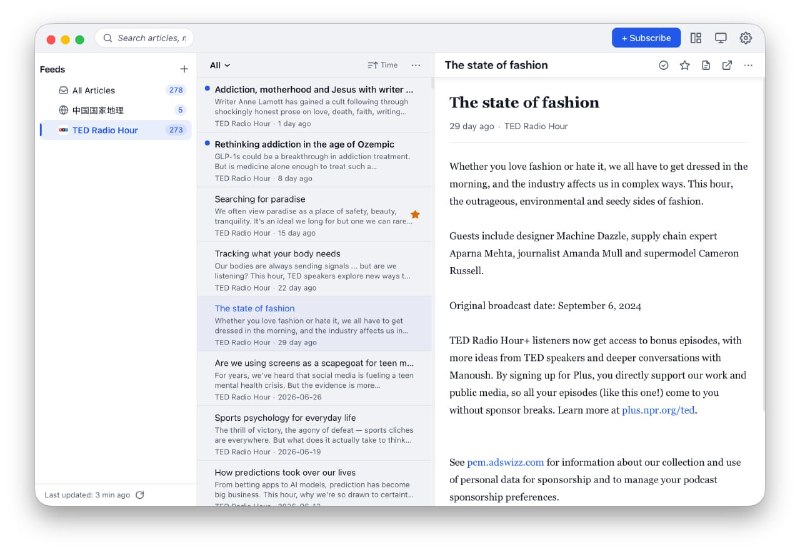Image resolution: width=800 pixels, height=552 pixels.
Task: Unstar Searching for paradise via orange star
Action: click(x=415, y=214)
